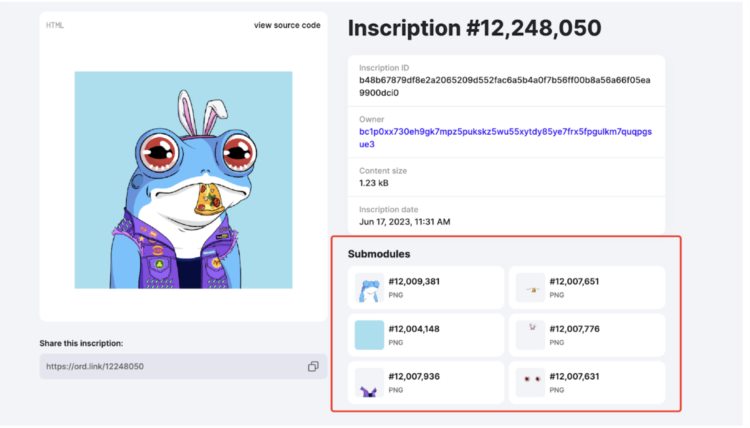
Task: Open the pizza mouth thumbnail #12,007,651
Action: (x=531, y=289)
